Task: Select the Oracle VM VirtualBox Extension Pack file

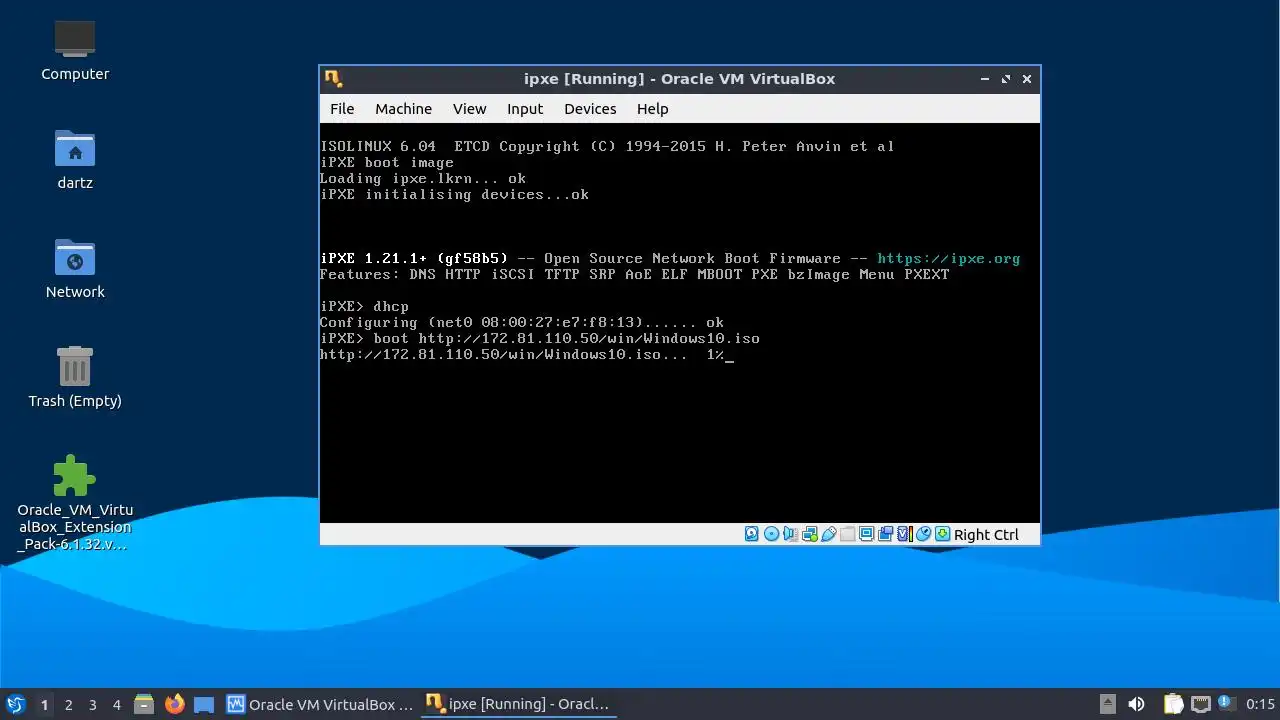Action: pyautogui.click(x=75, y=503)
